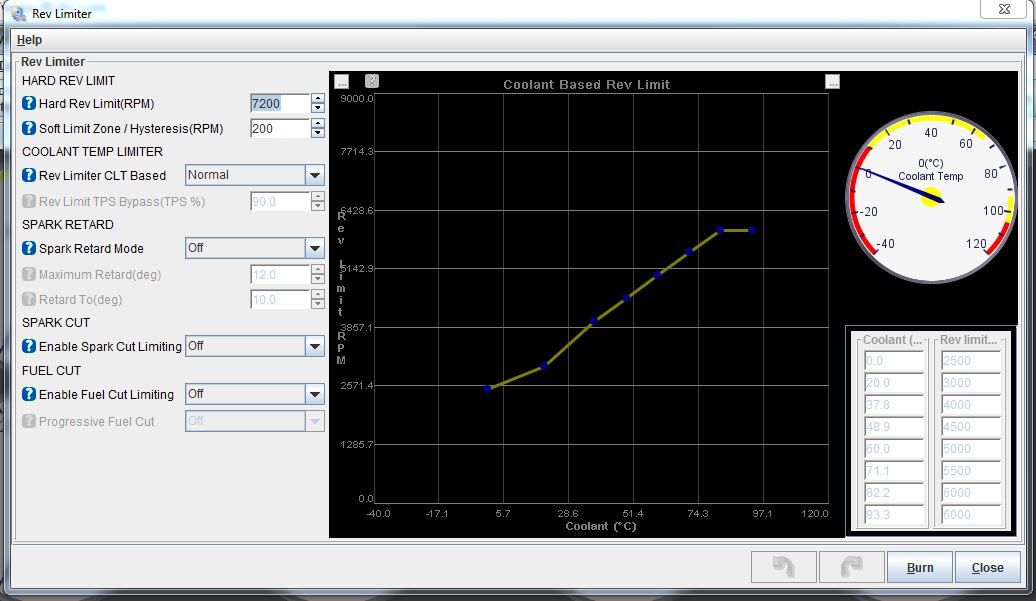Increase Hard Rev Limit with up arrow
This screenshot has width=1036, height=601.
(x=318, y=99)
